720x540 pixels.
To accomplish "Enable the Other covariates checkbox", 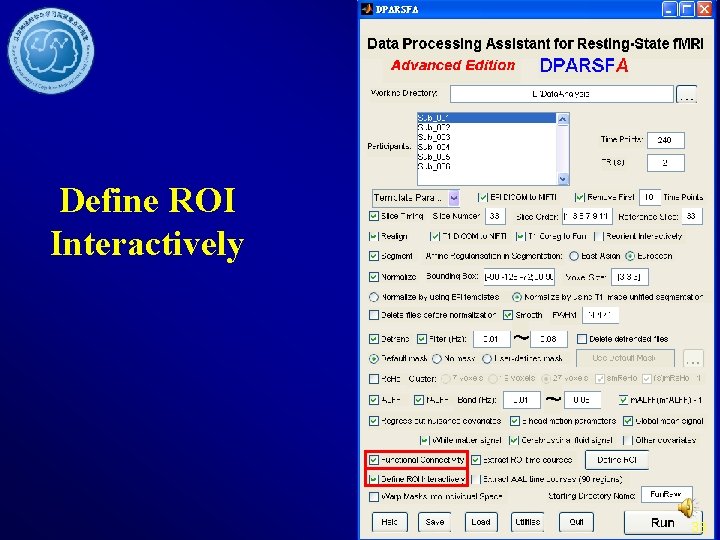I will click(627, 440).
